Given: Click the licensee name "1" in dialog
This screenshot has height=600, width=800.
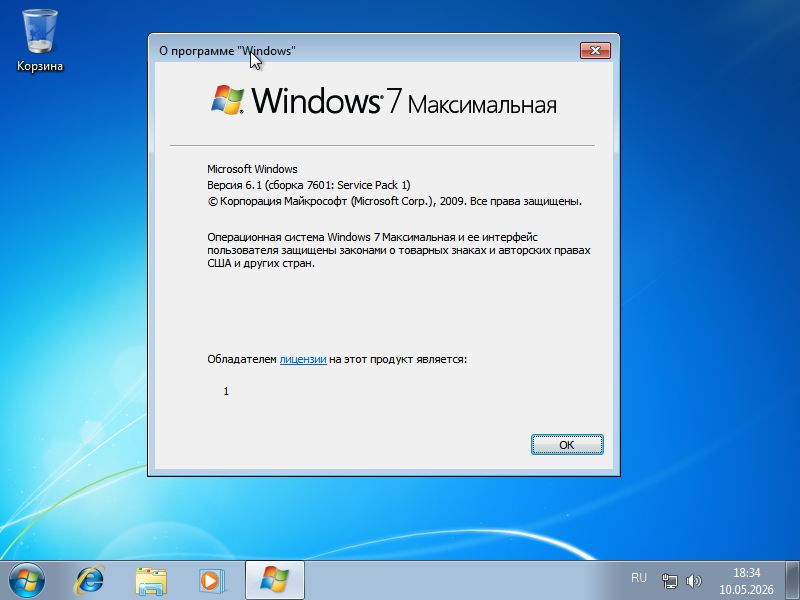Looking at the screenshot, I should pos(226,391).
